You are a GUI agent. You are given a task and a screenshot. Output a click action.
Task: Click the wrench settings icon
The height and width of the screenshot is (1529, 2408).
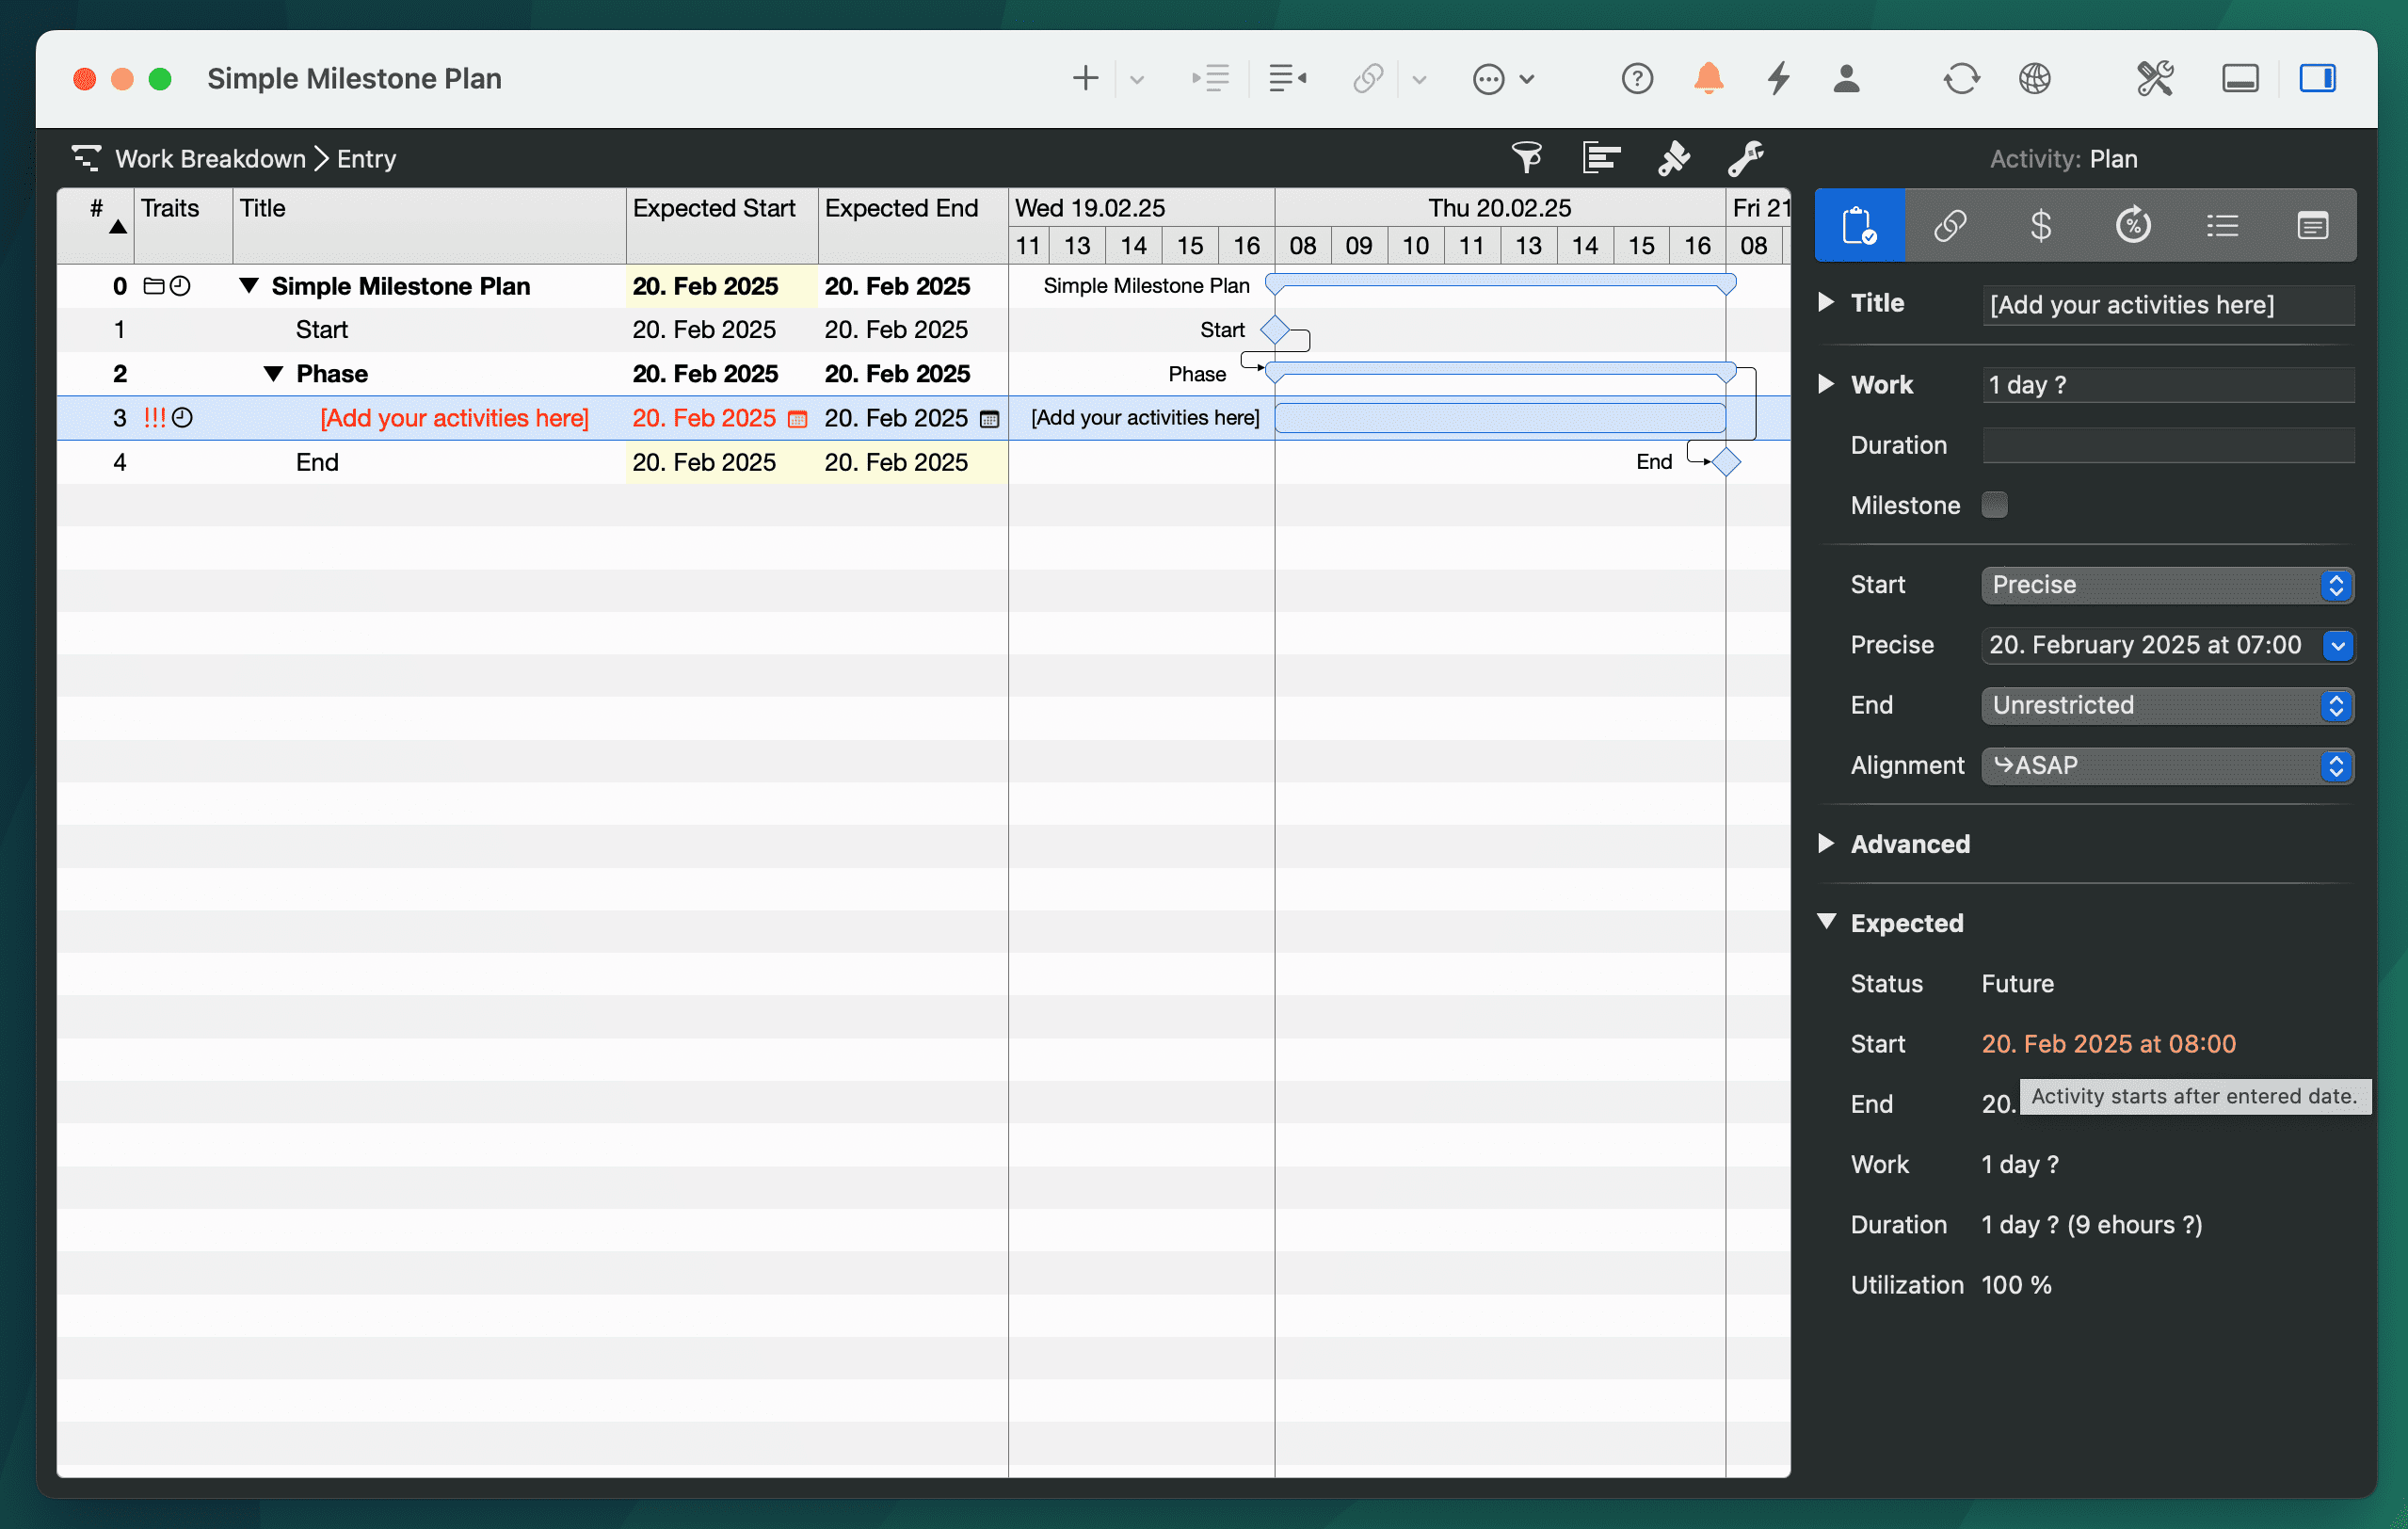[1746, 158]
